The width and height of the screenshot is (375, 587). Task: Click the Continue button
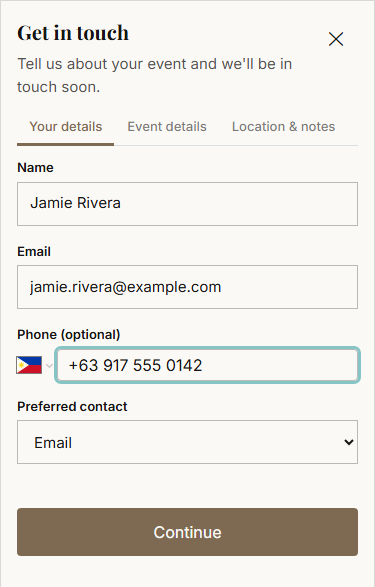187,532
